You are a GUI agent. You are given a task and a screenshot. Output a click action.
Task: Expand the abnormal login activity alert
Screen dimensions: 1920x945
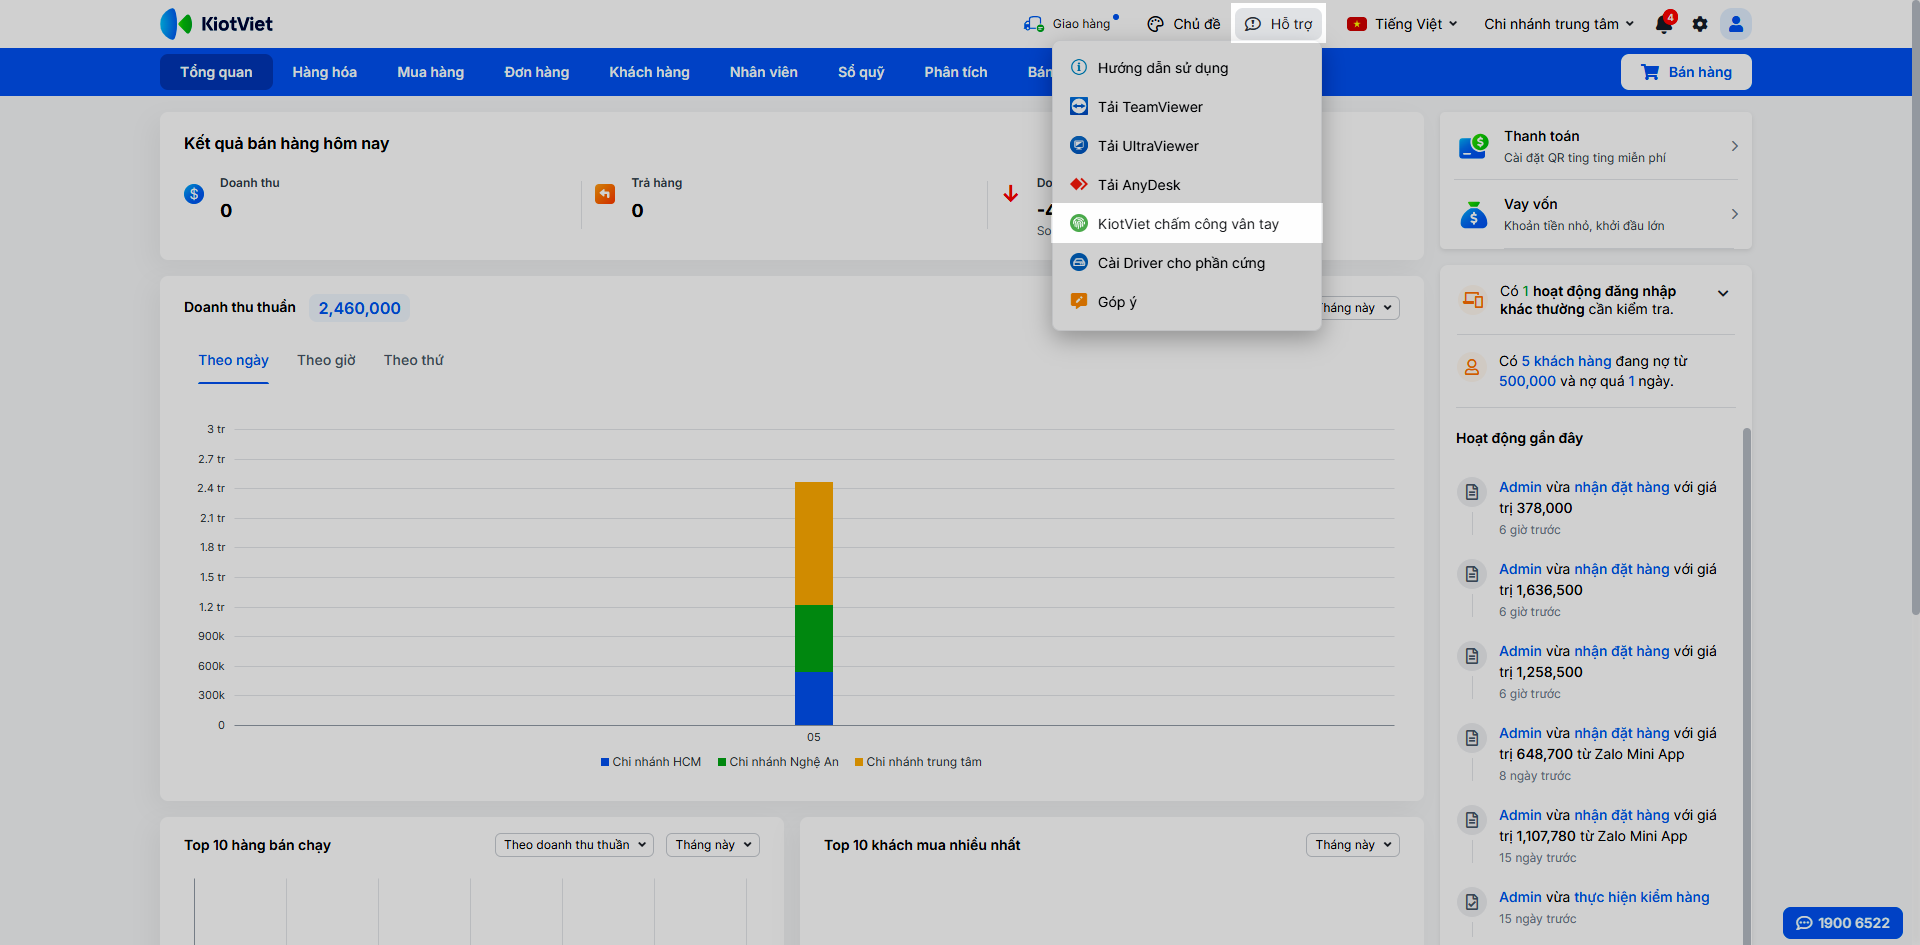coord(1723,293)
